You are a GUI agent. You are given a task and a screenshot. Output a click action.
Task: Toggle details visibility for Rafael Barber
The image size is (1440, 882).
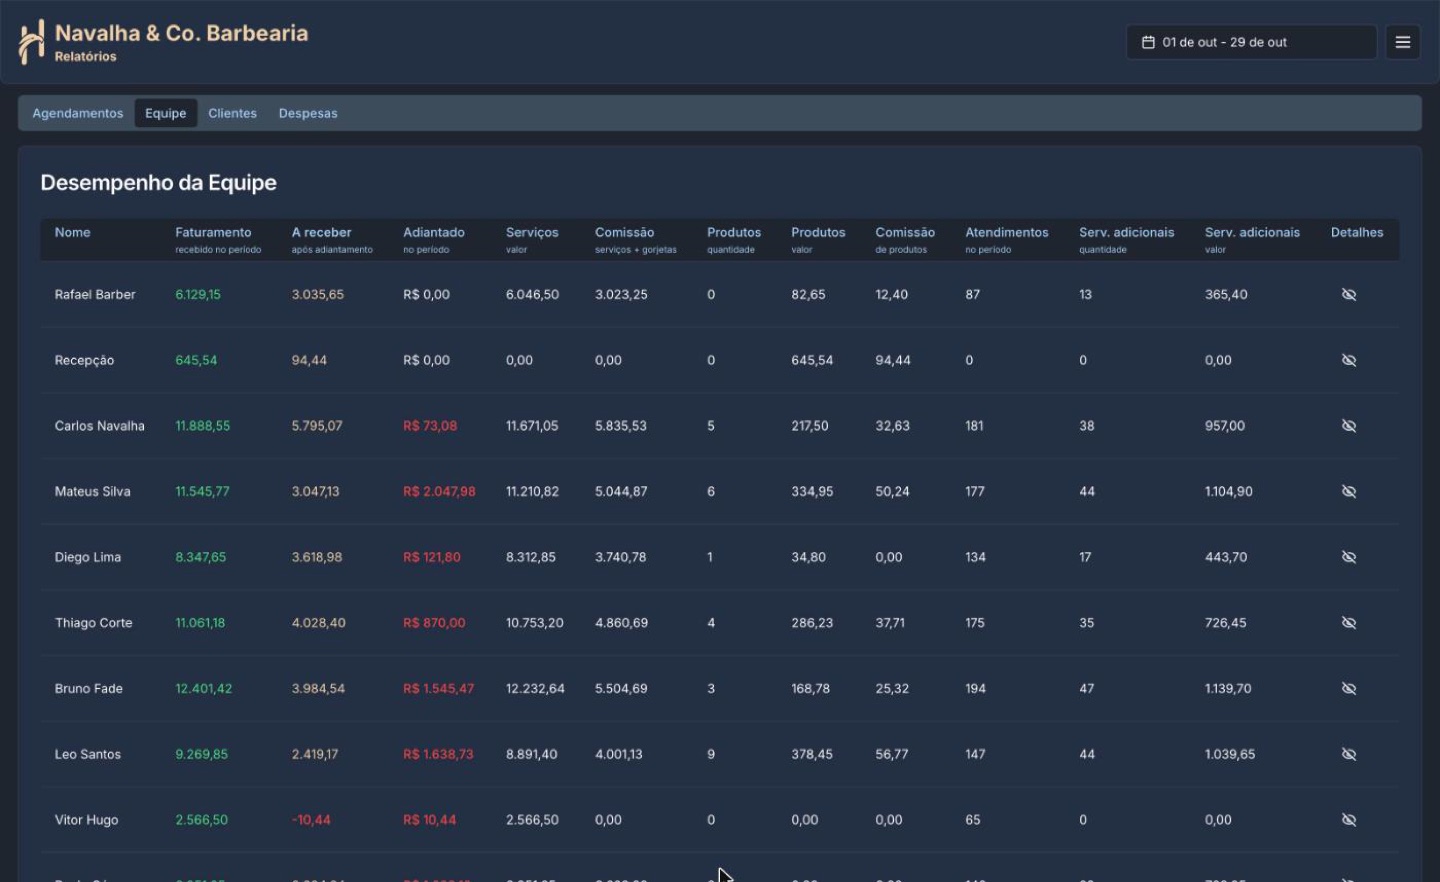(1349, 294)
